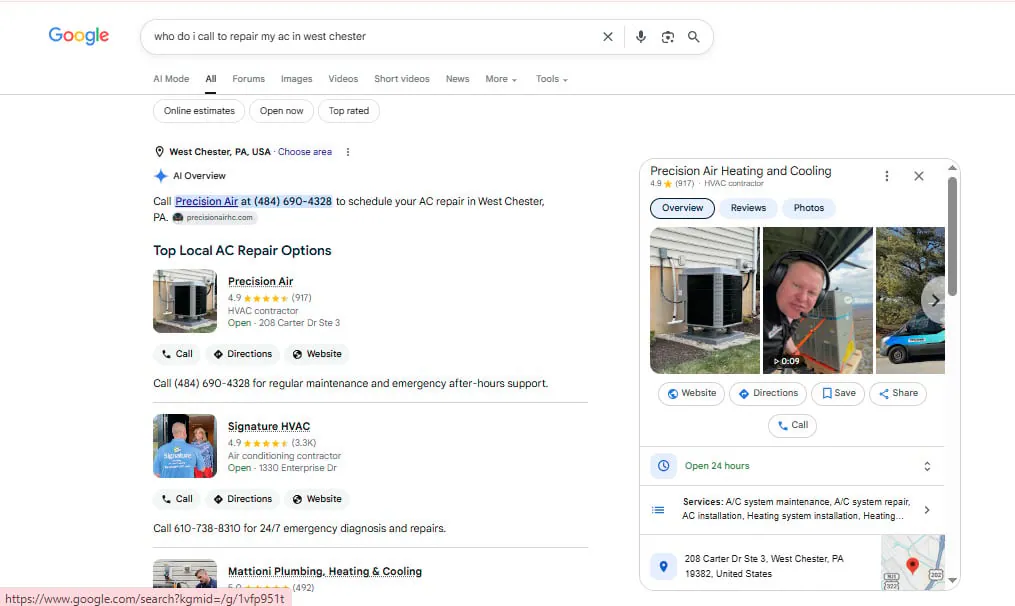The width and height of the screenshot is (1015, 606).
Task: Get Directions to Precision Air in results
Action: pyautogui.click(x=243, y=354)
